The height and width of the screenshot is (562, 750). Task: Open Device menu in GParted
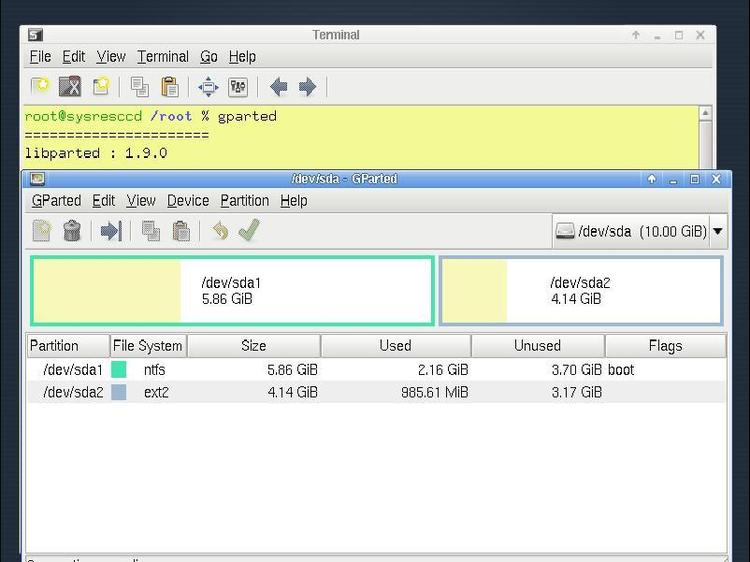pyautogui.click(x=188, y=200)
